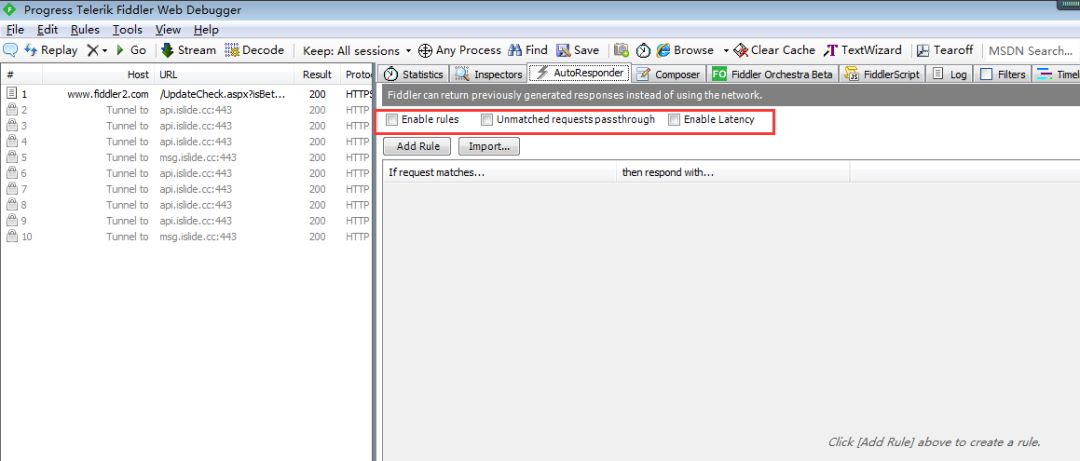This screenshot has height=461, width=1080.
Task: Click the timer stopwatch toolbar icon
Action: (x=643, y=50)
